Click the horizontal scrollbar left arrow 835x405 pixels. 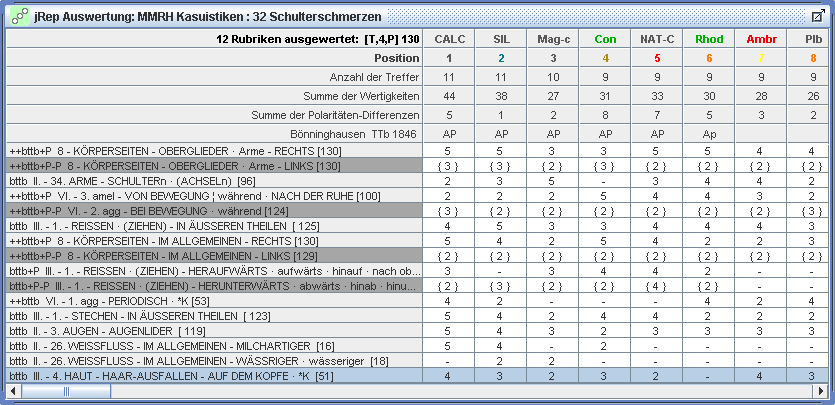pyautogui.click(x=13, y=391)
